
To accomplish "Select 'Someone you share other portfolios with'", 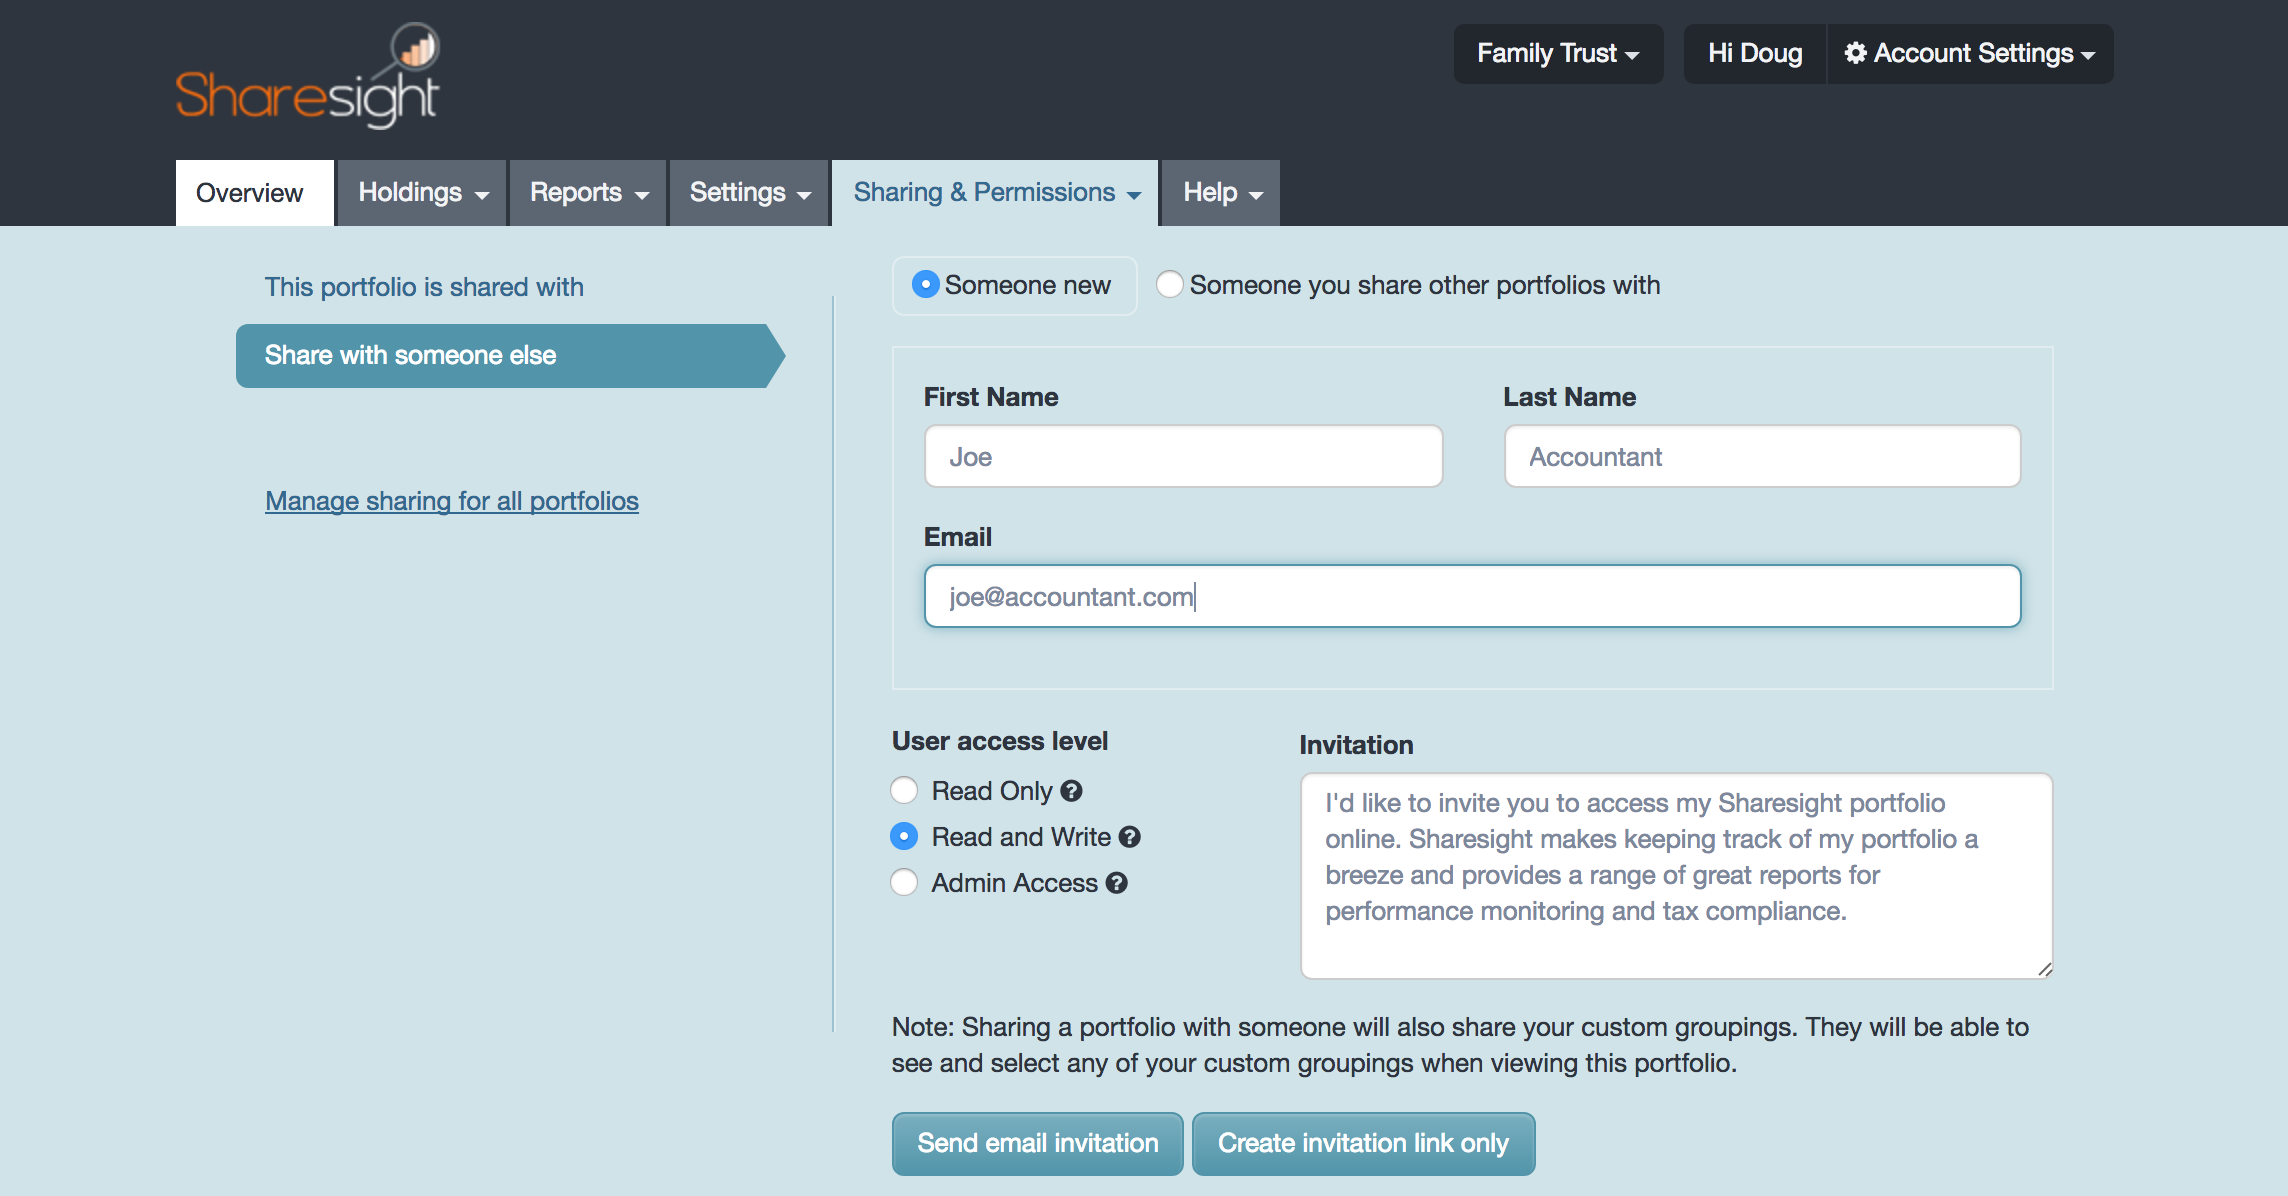I will (1169, 285).
